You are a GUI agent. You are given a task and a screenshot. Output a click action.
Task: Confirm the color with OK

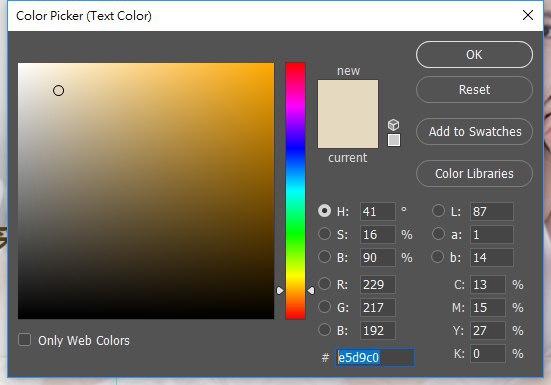tap(474, 54)
